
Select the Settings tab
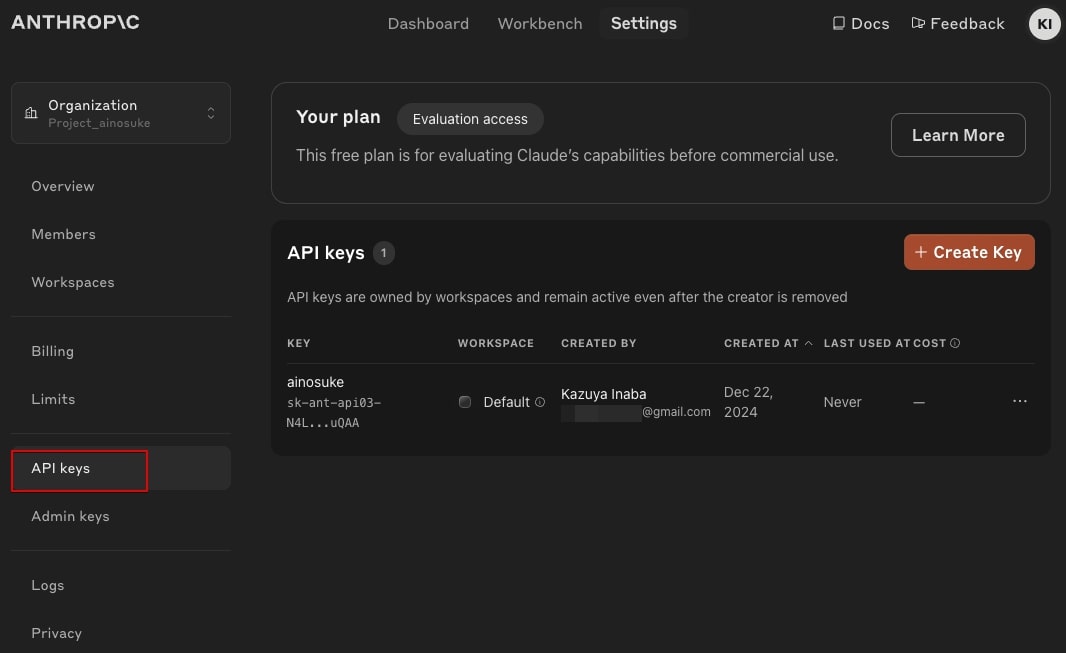coord(644,23)
